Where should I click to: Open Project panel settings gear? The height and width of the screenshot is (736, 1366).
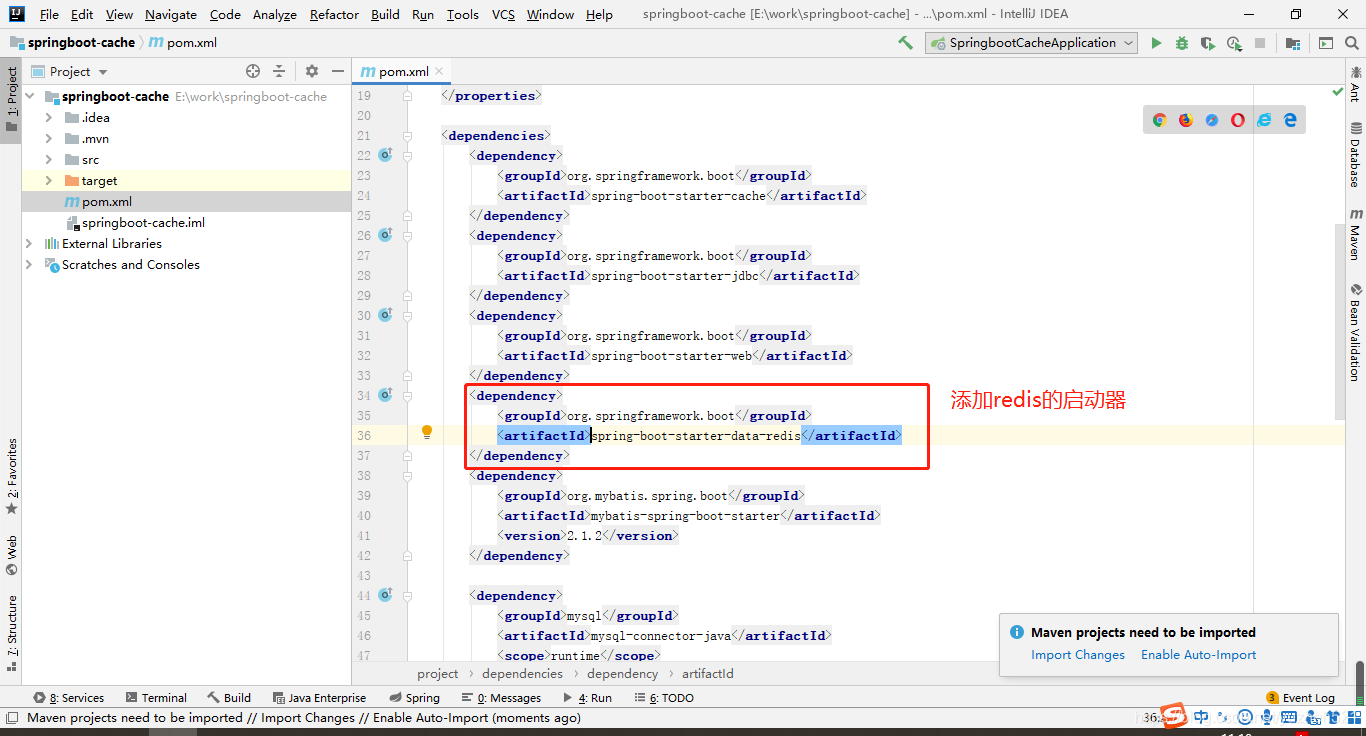(x=312, y=71)
